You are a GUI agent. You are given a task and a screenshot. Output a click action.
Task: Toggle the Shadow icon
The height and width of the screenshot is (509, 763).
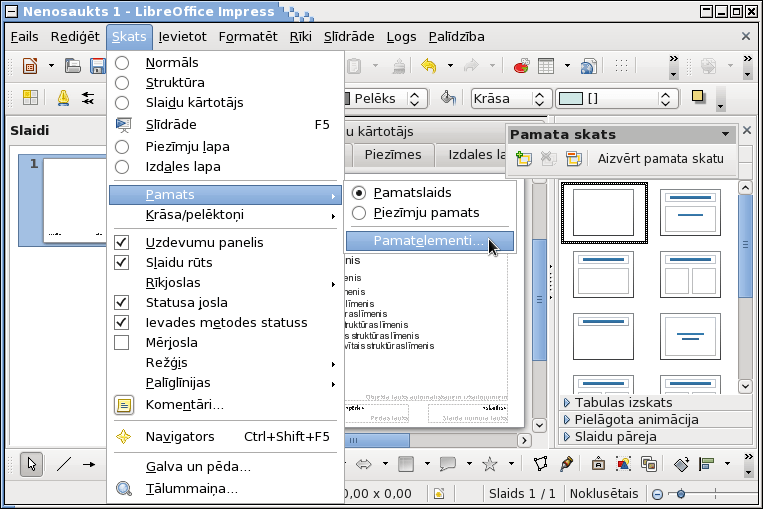pyautogui.click(x=698, y=97)
